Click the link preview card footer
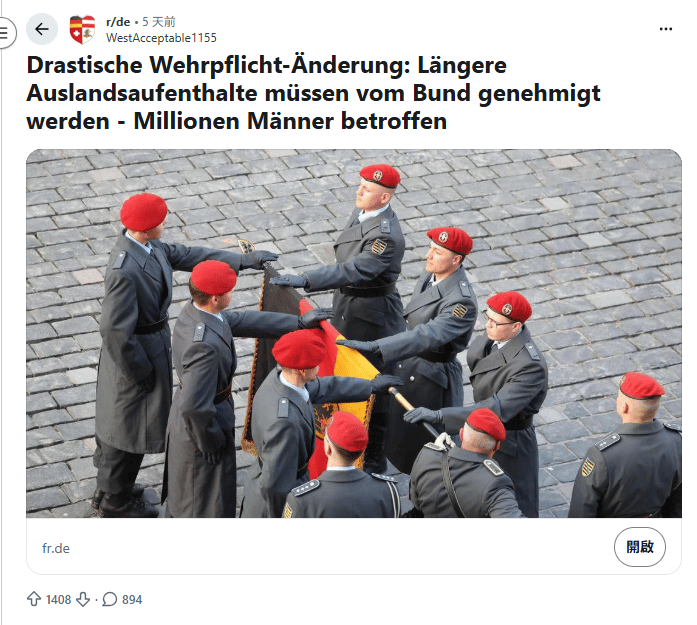Viewport: 697px width, 625px height. (x=354, y=546)
